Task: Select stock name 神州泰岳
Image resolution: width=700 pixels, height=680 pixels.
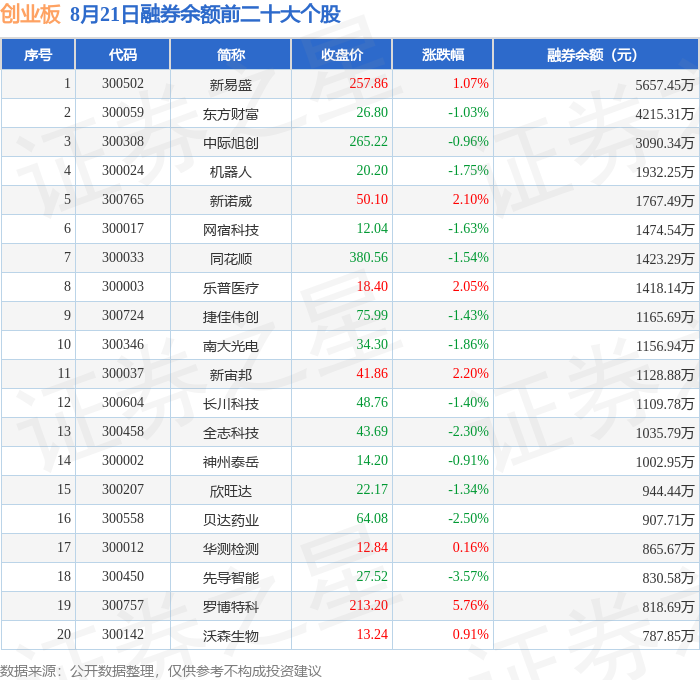Action: coord(231,462)
